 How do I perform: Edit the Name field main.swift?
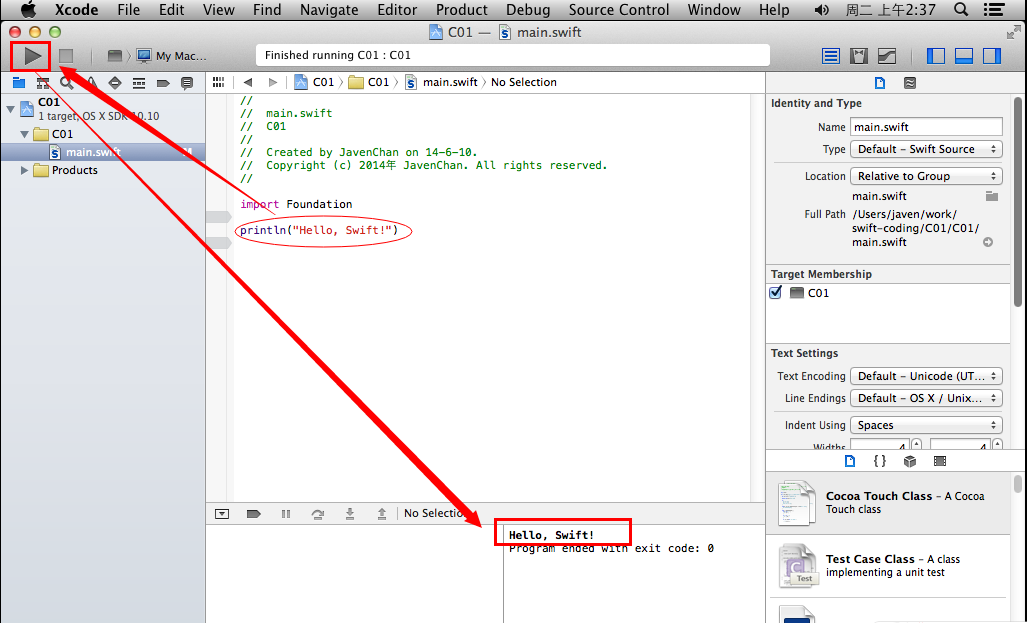click(x=926, y=126)
